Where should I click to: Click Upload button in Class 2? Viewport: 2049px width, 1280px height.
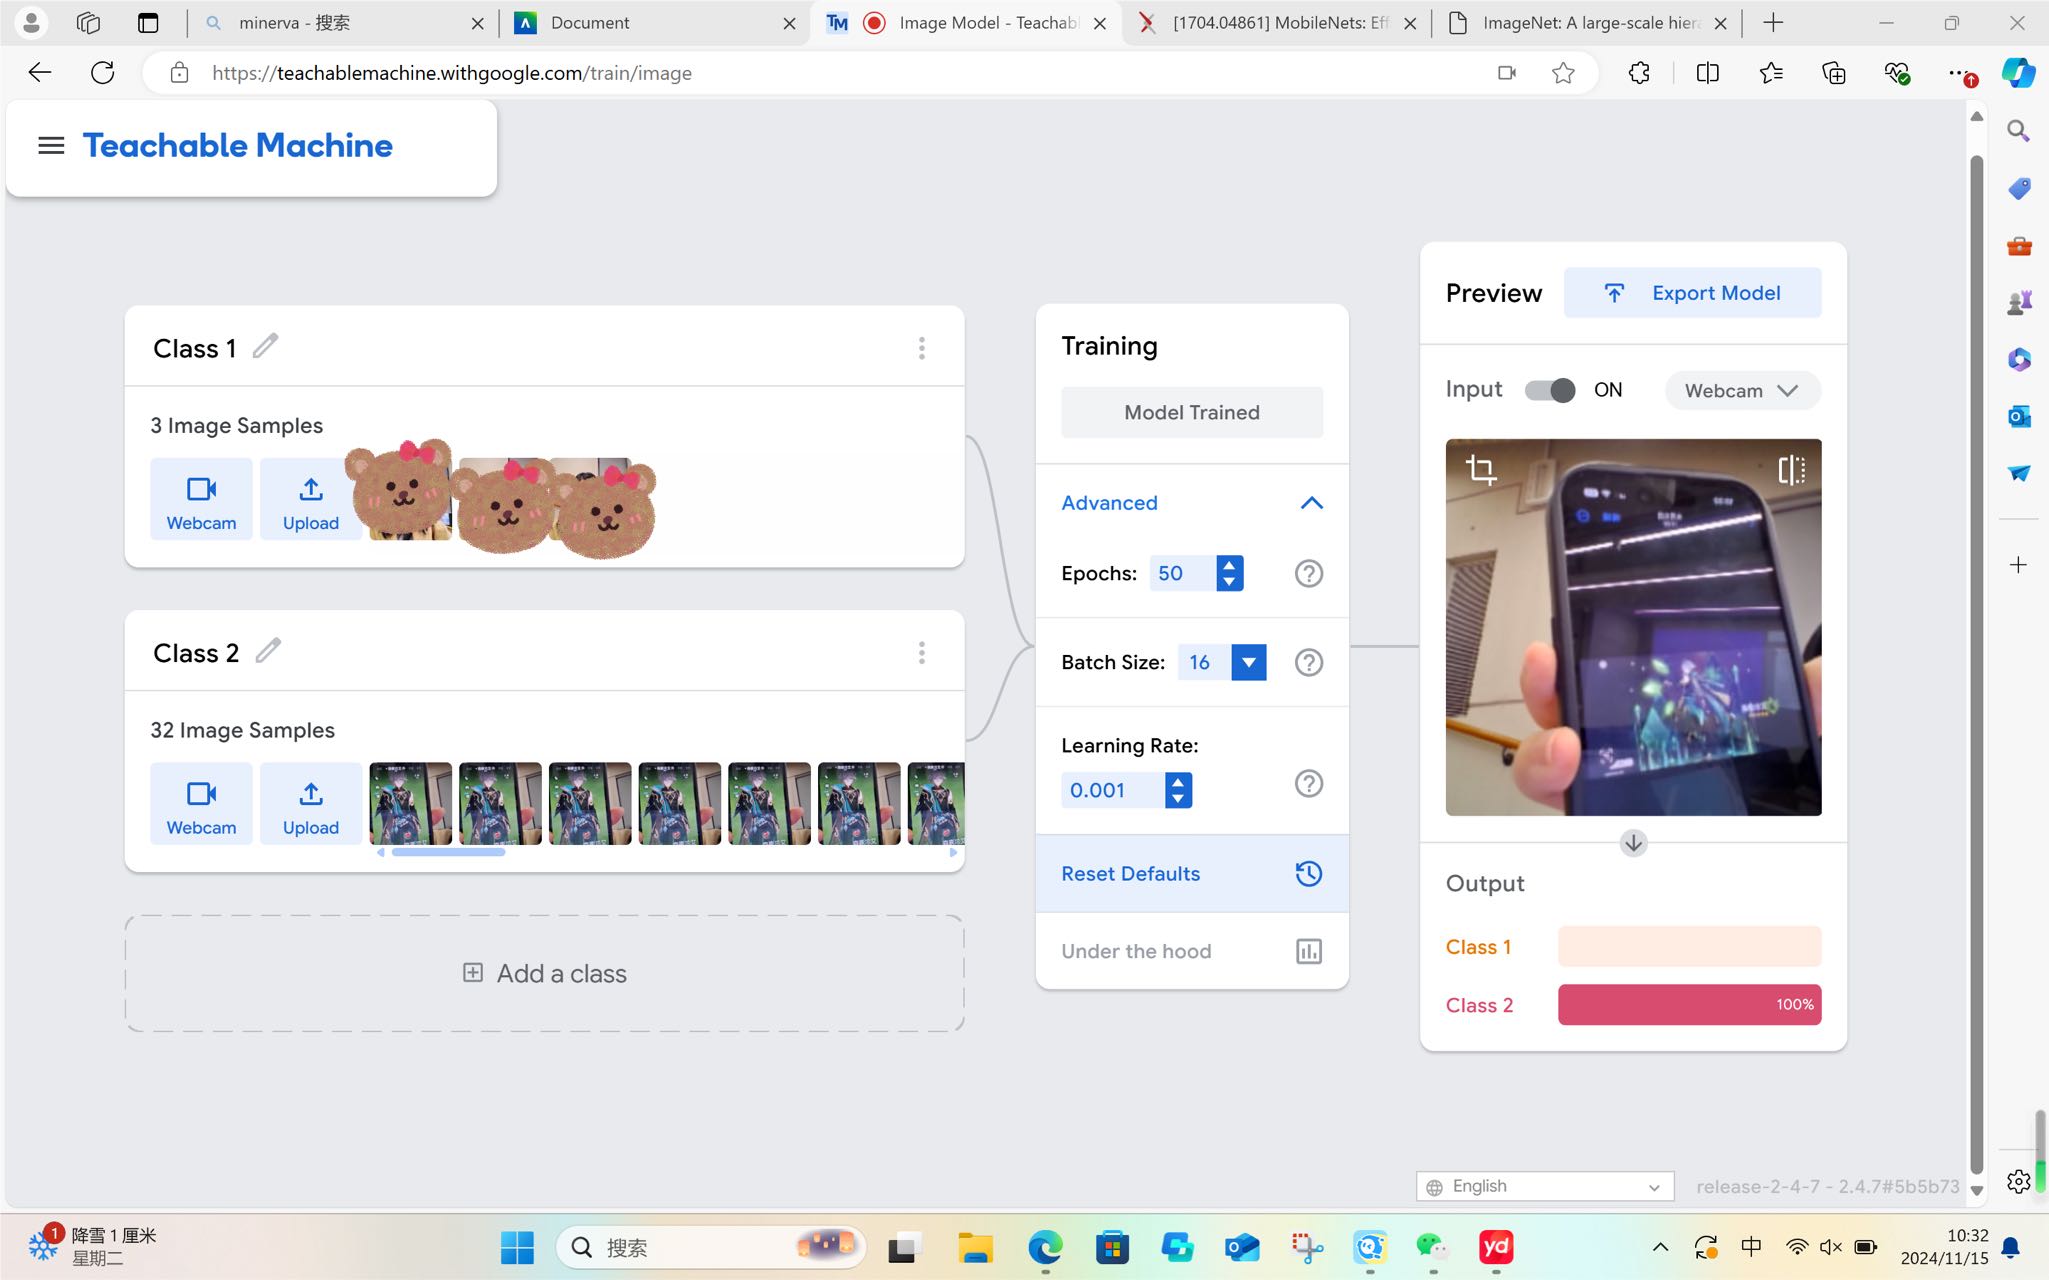310,804
